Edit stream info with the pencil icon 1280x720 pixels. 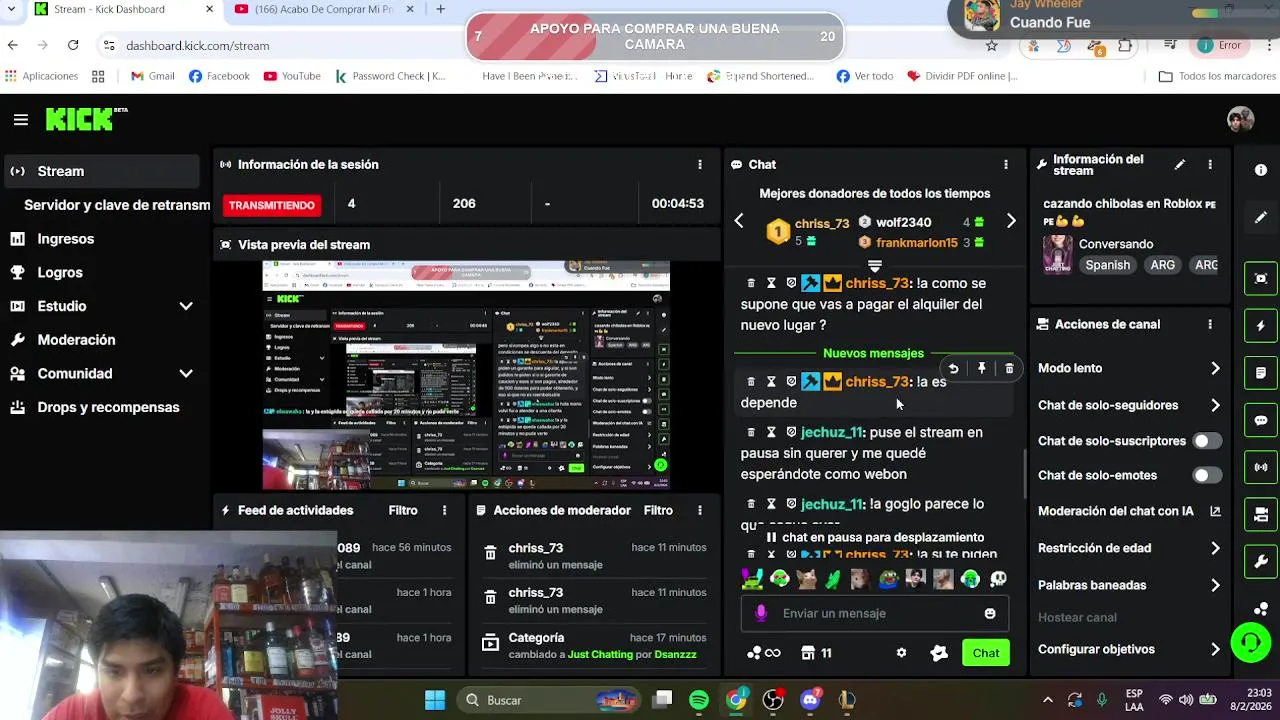coord(1180,164)
